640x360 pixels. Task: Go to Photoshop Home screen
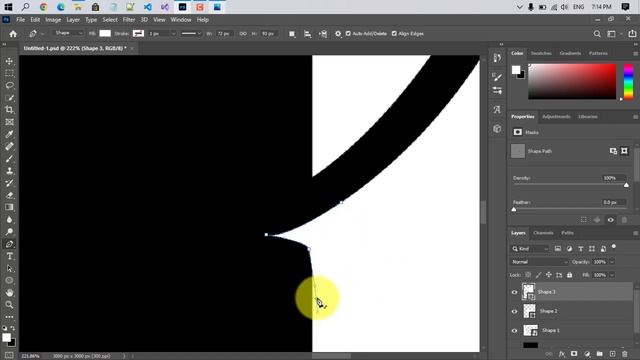click(x=13, y=34)
